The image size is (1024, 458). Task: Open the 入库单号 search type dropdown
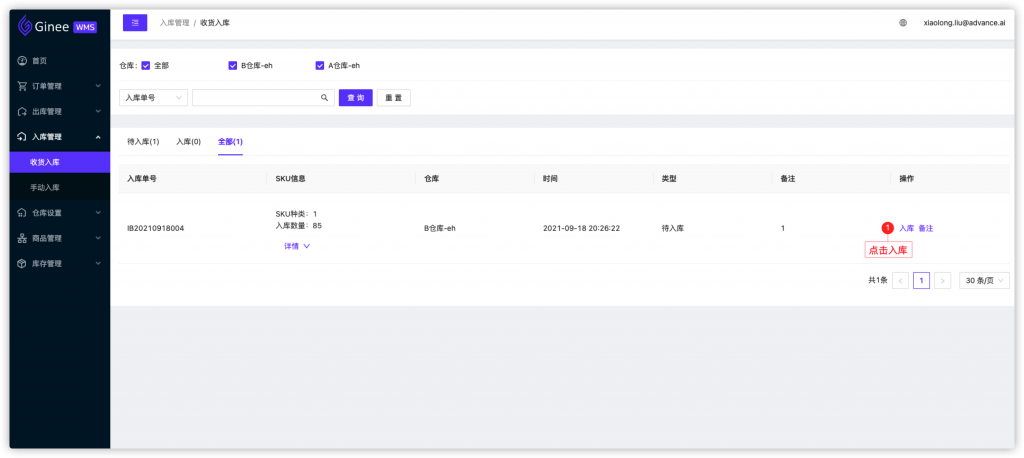pos(153,98)
